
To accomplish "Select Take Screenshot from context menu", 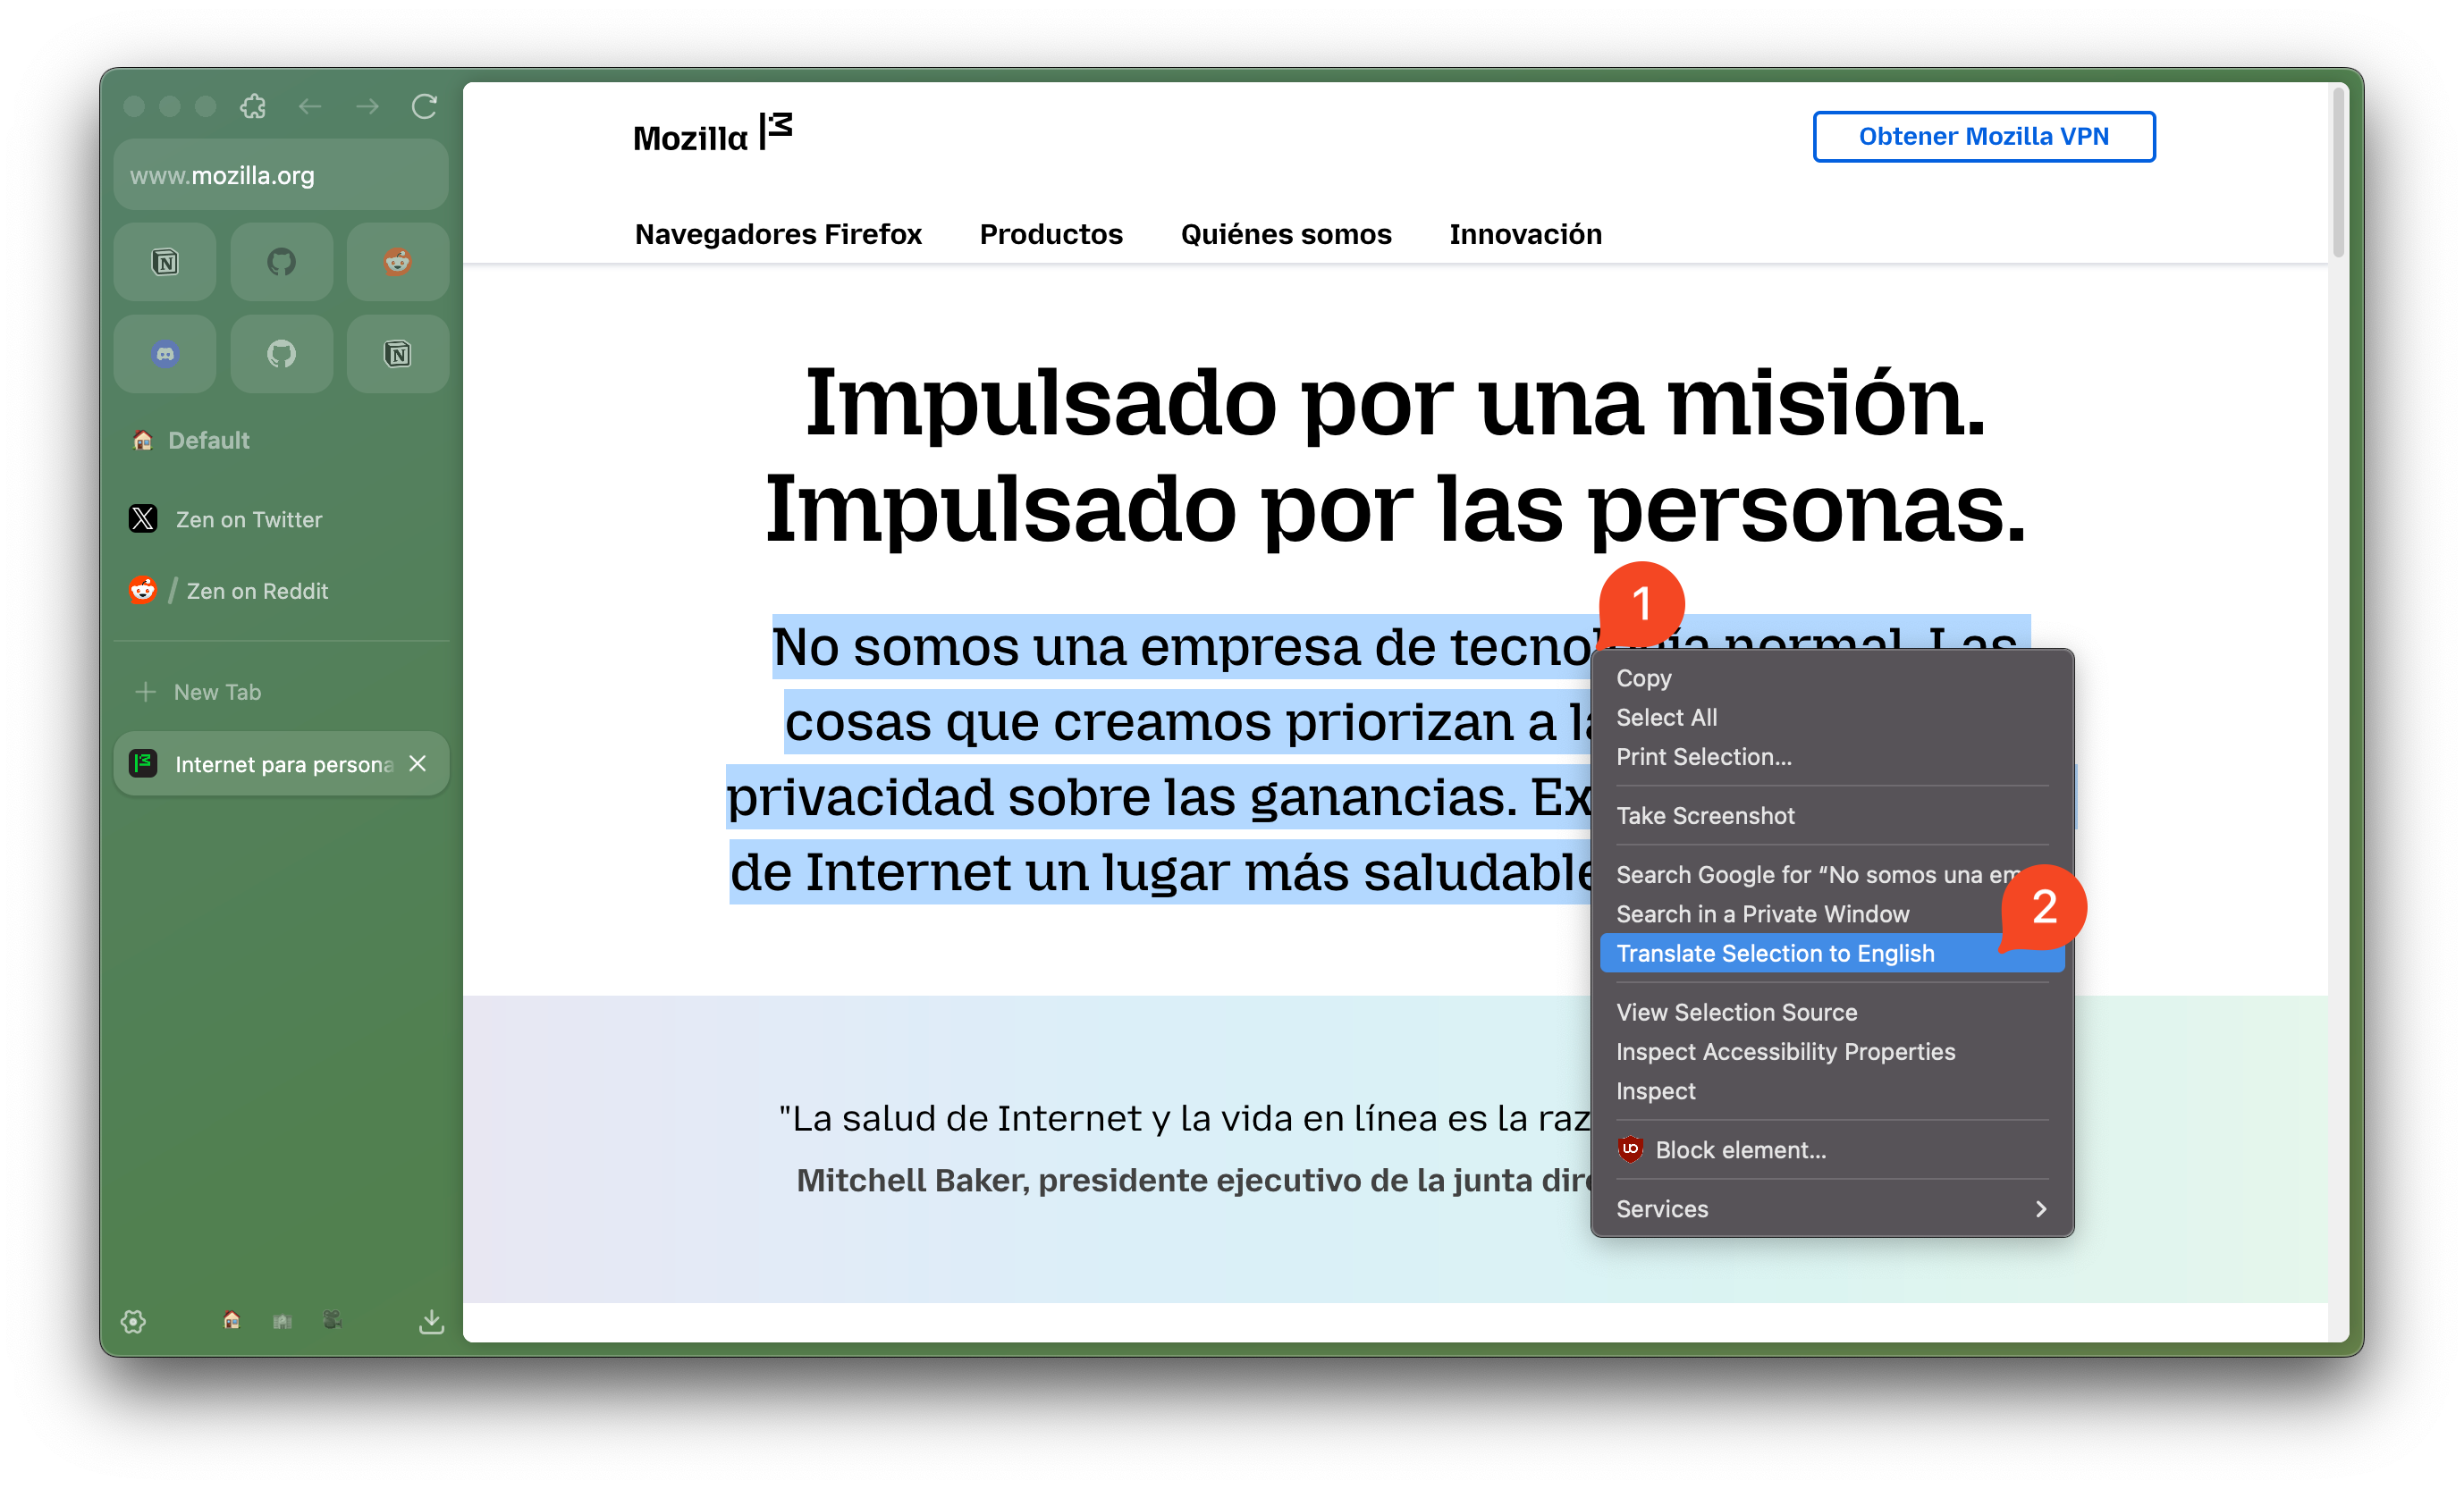I will click(x=1705, y=816).
